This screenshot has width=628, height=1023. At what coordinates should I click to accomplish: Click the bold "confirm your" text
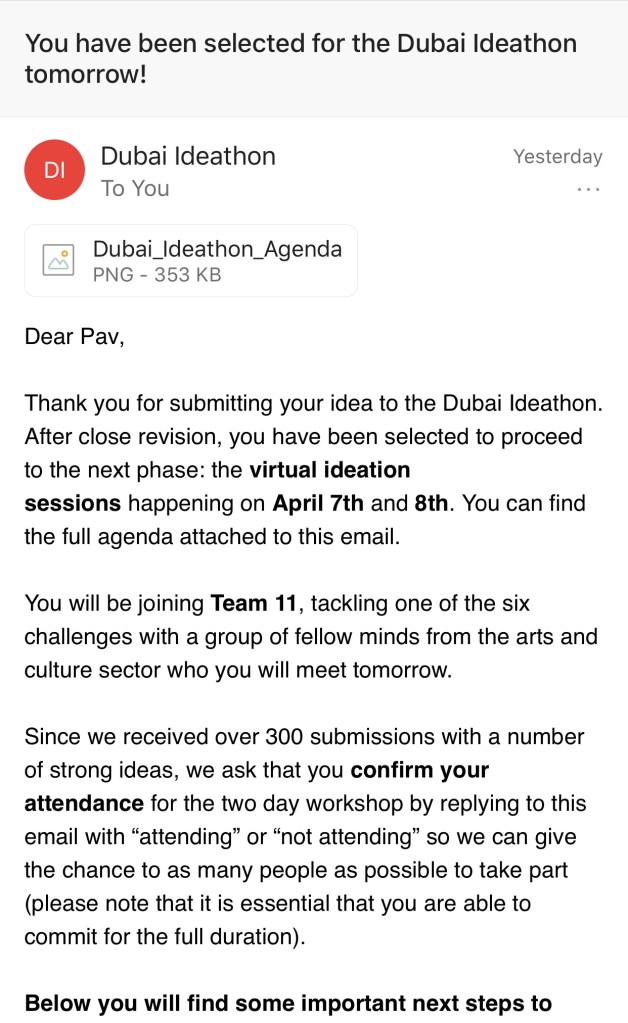(420, 770)
